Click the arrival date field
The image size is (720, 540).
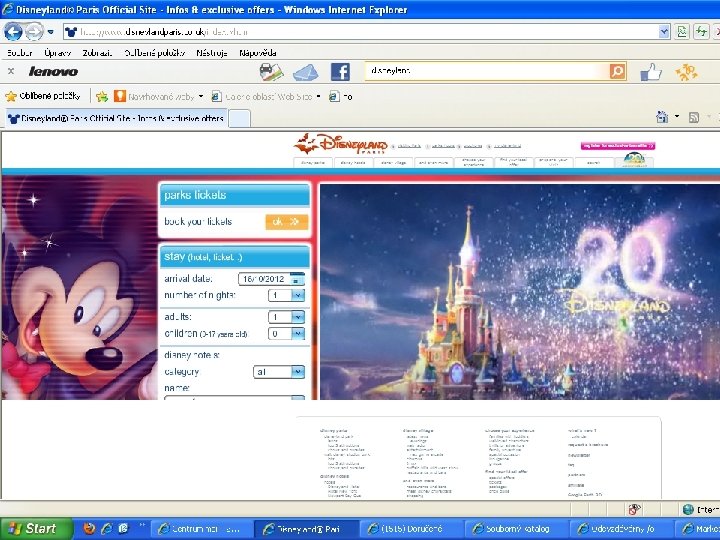(x=264, y=279)
